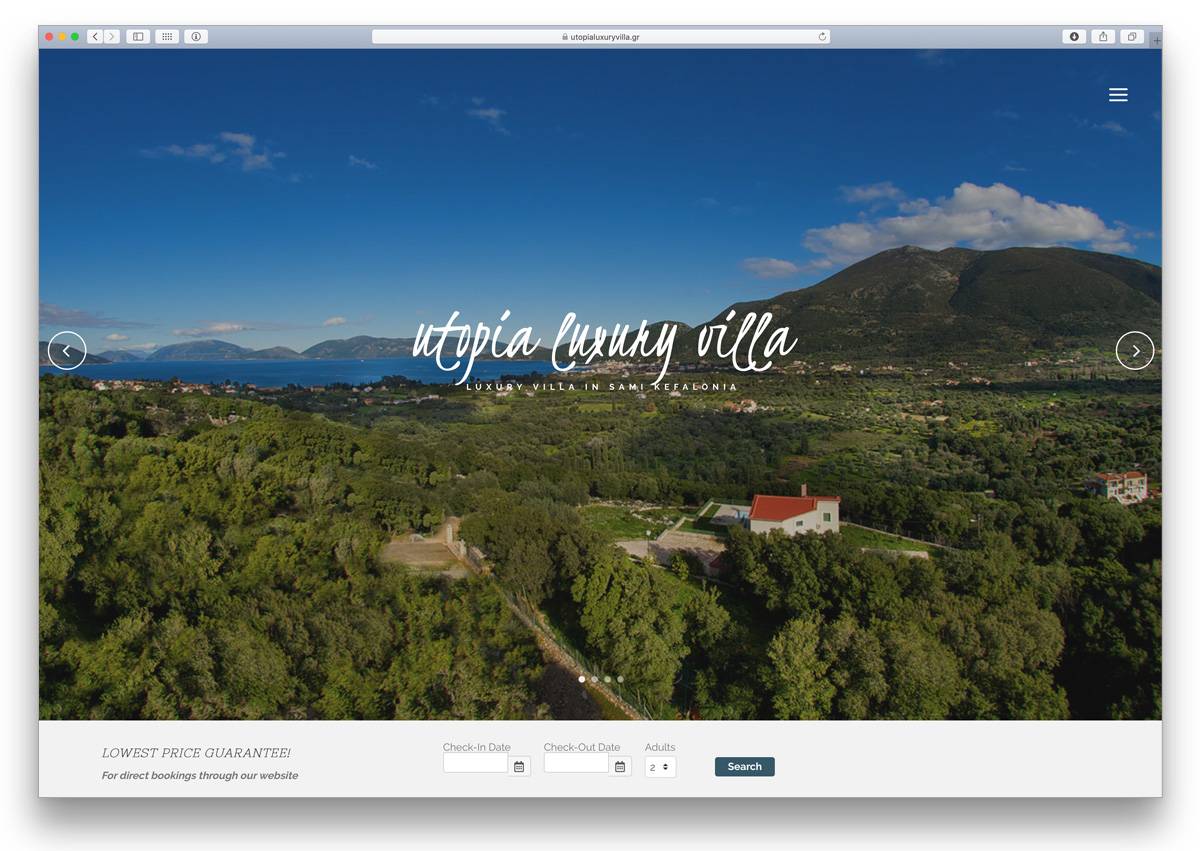Click the Safari forward button

point(111,36)
